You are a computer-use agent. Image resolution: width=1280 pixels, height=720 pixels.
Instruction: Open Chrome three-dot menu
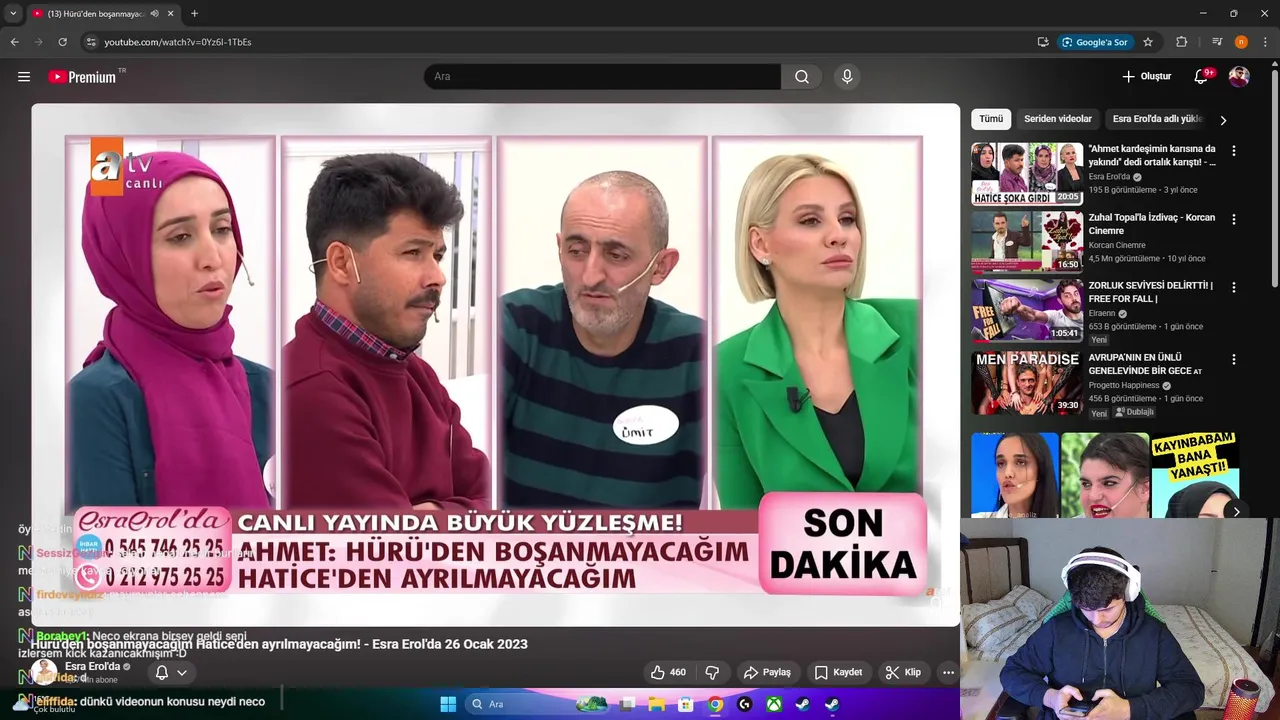[1265, 42]
